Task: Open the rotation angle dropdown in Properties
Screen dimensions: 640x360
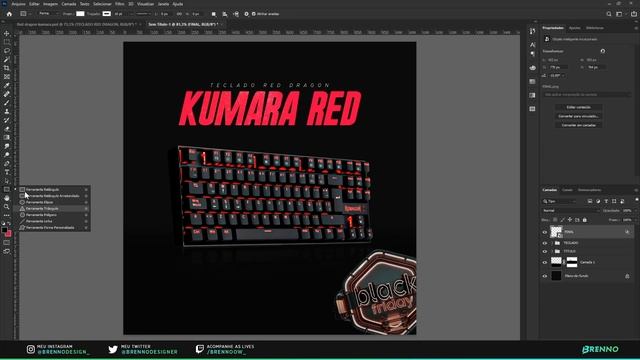Action: 557,76
